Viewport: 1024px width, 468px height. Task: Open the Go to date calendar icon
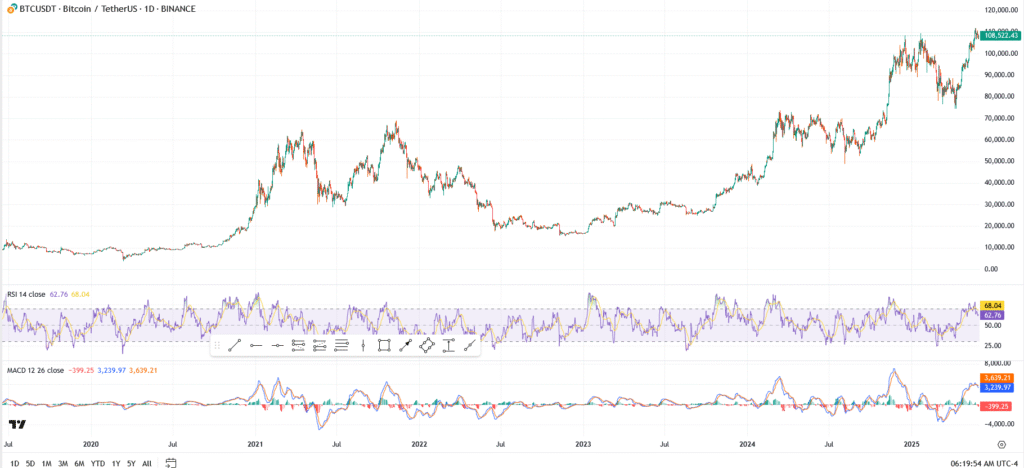(x=171, y=463)
